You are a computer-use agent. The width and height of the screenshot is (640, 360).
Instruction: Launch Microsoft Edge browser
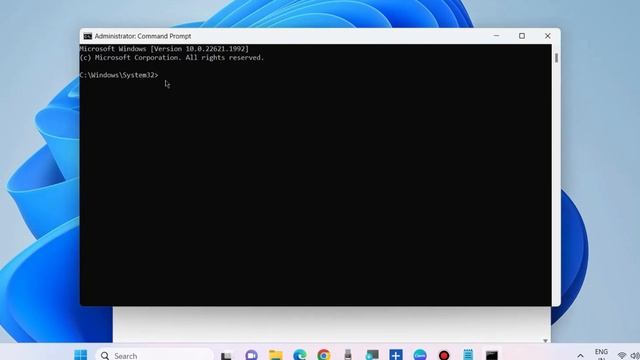point(300,355)
